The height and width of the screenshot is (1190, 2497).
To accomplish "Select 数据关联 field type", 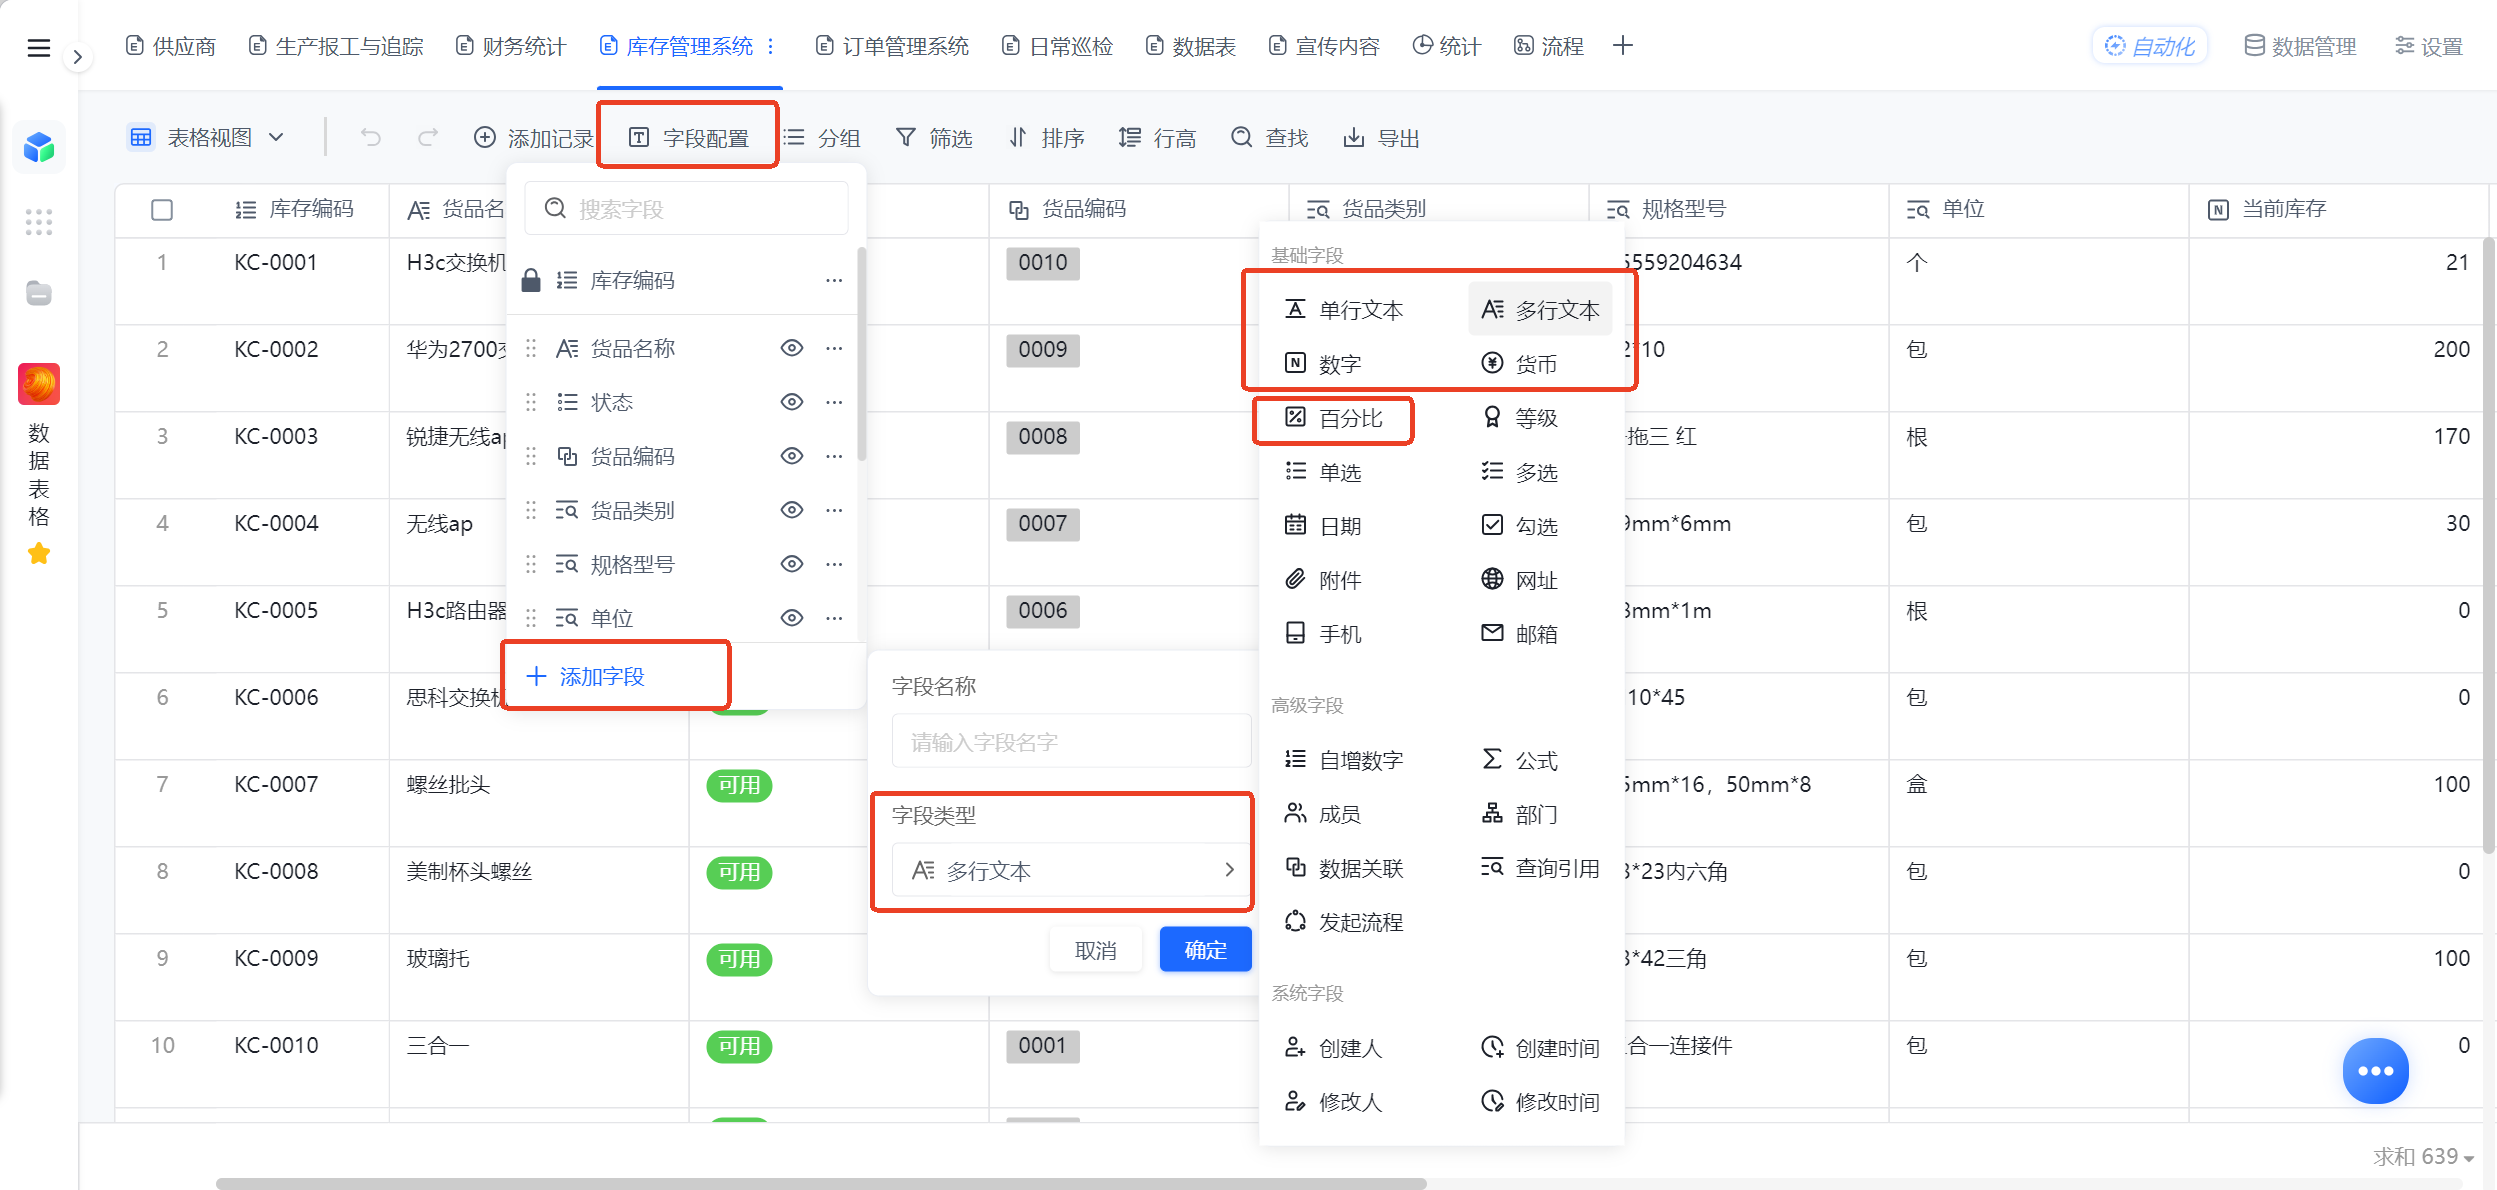I will [1344, 868].
